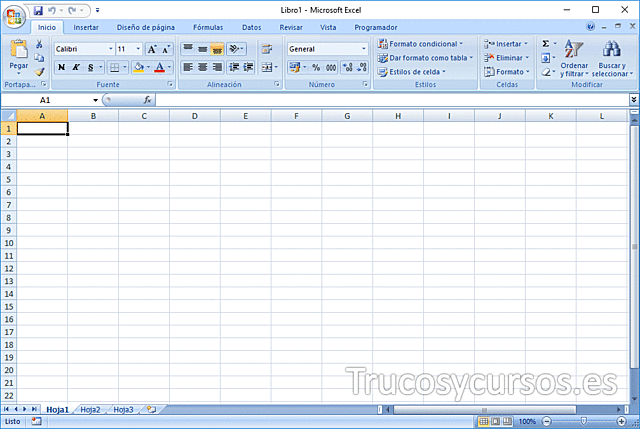Expand Dar formato como tabla menu
The image size is (640, 429).
(x=425, y=58)
